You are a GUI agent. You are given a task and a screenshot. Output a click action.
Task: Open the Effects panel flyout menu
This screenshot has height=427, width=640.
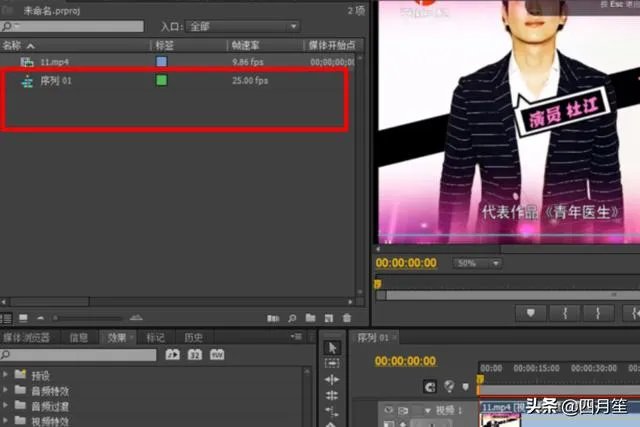click(296, 337)
